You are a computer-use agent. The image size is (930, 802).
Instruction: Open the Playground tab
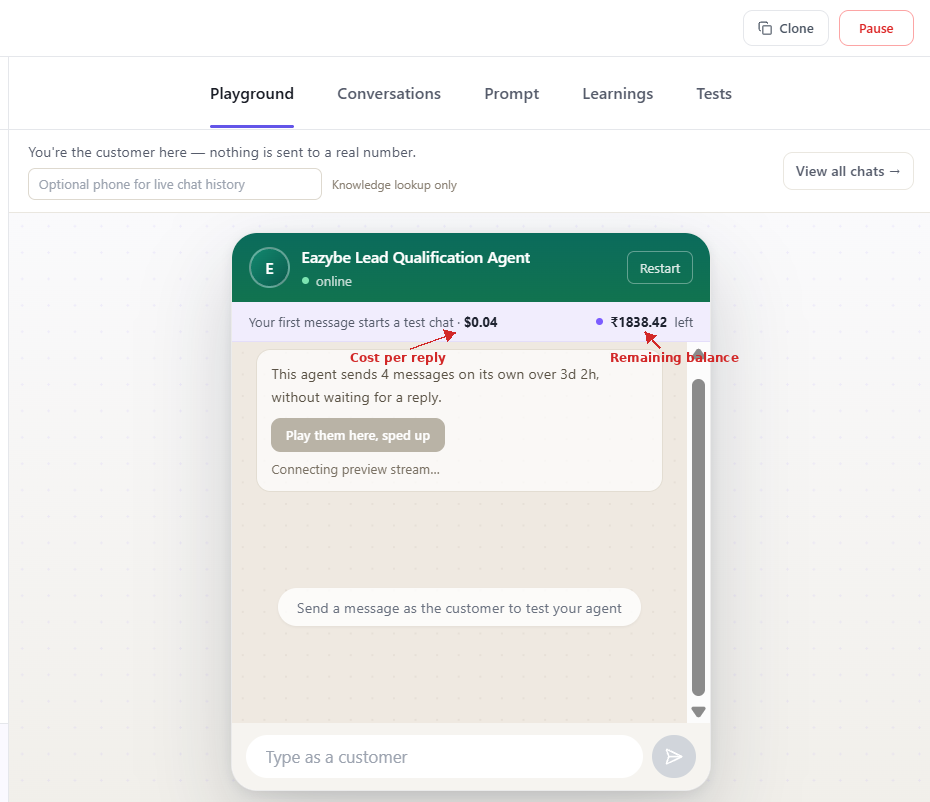[x=251, y=94]
